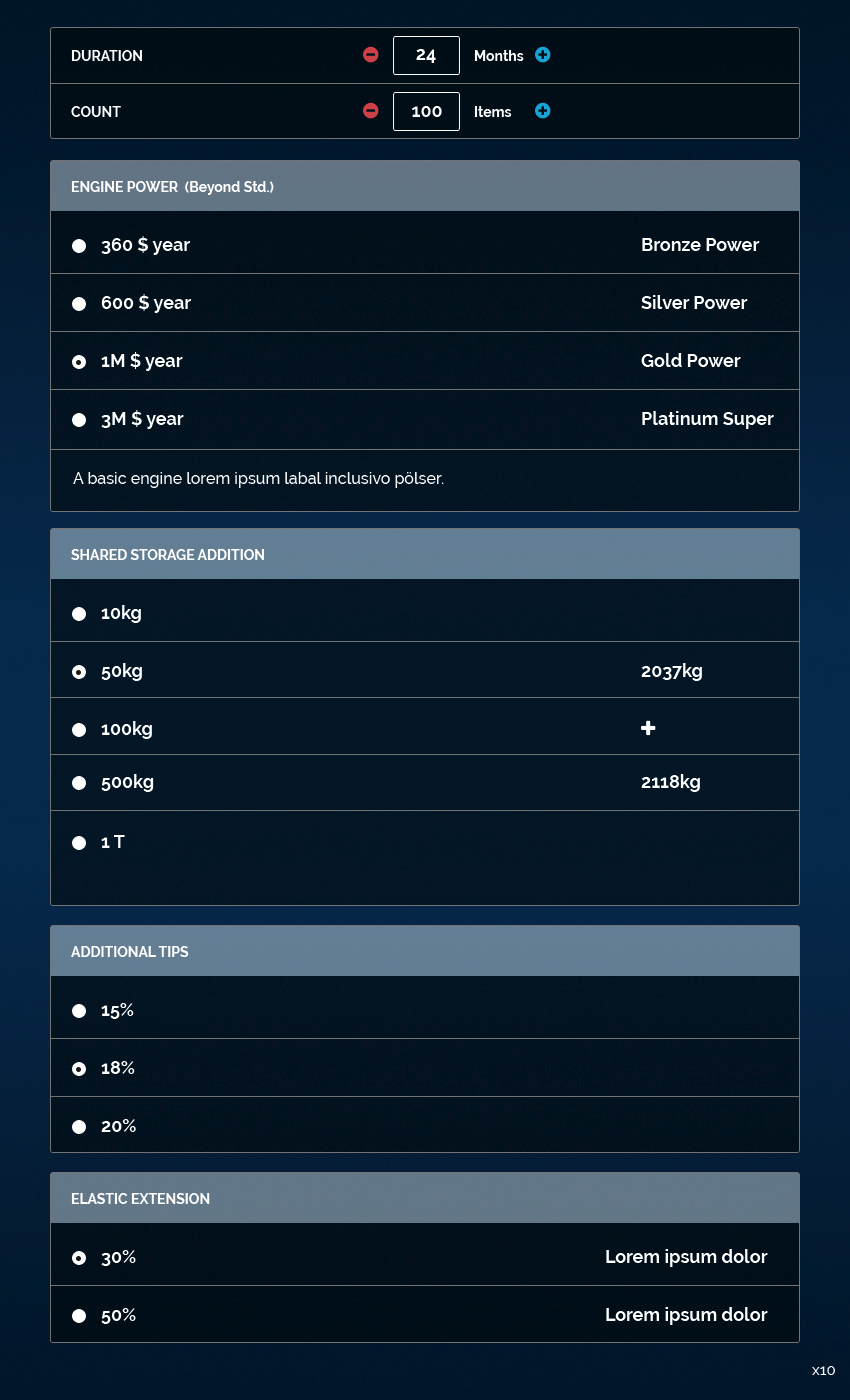Select the 500kg storage radio button
Viewport: 850px width, 1400px height.
(x=79, y=783)
